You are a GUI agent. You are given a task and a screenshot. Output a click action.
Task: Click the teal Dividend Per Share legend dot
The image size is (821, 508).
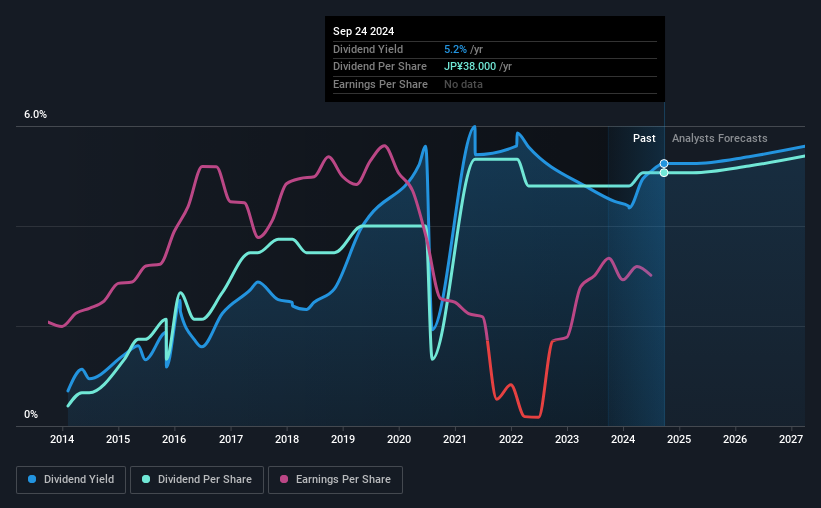[146, 479]
